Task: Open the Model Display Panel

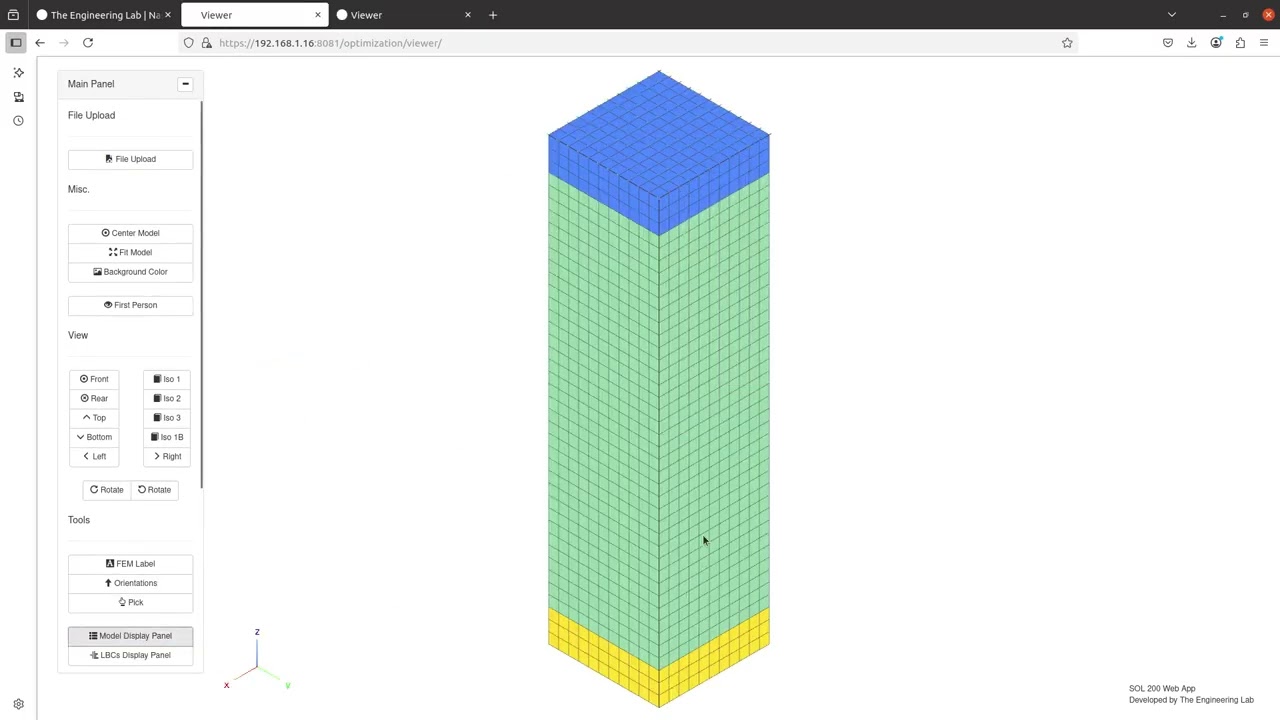Action: click(130, 636)
